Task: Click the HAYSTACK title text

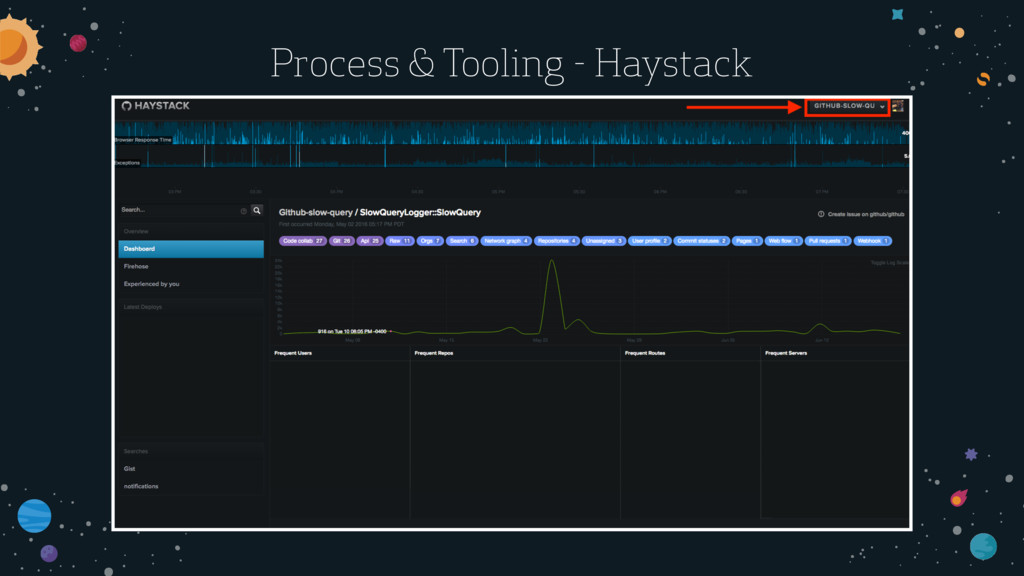Action: (162, 106)
